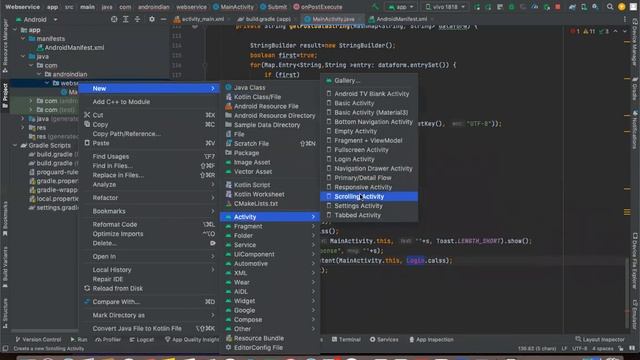
Task: Choose Navigation Drawer Activity template
Action: (x=369, y=169)
